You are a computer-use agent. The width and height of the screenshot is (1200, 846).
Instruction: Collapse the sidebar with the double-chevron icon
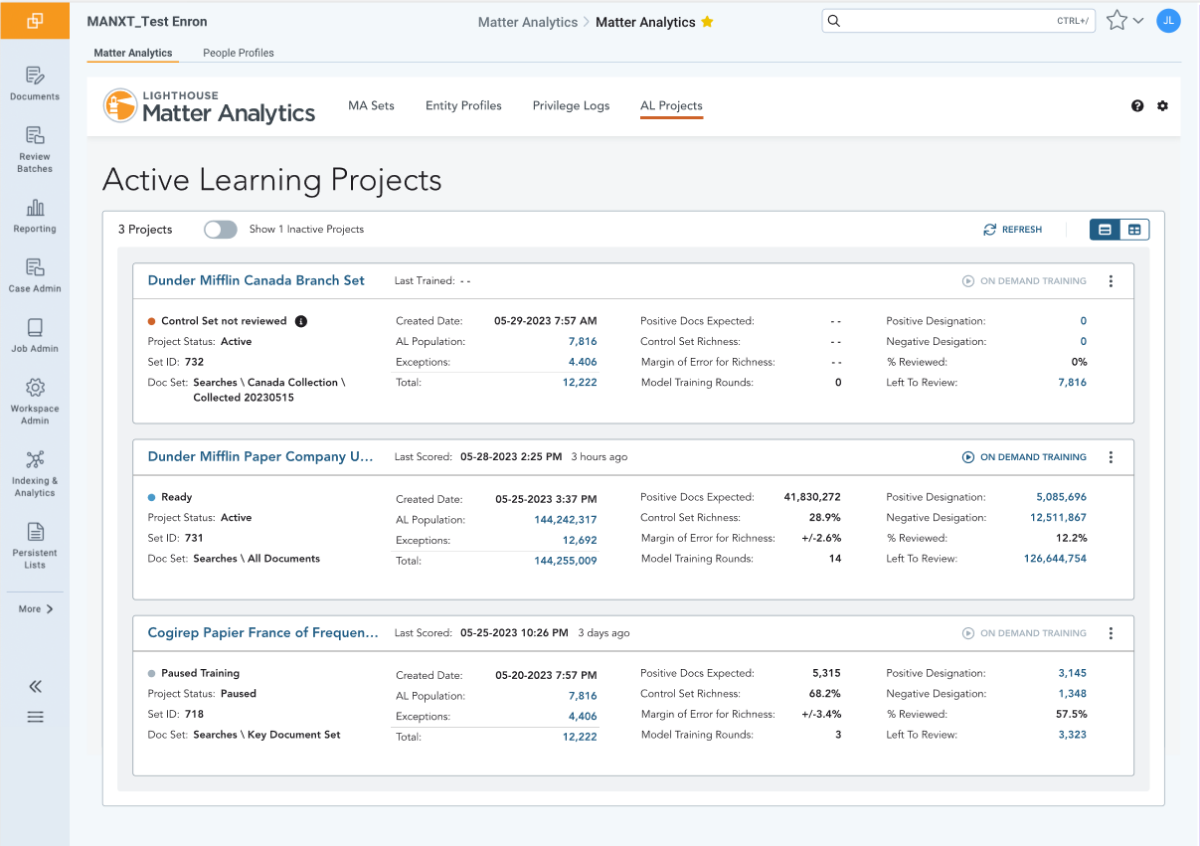click(x=35, y=686)
